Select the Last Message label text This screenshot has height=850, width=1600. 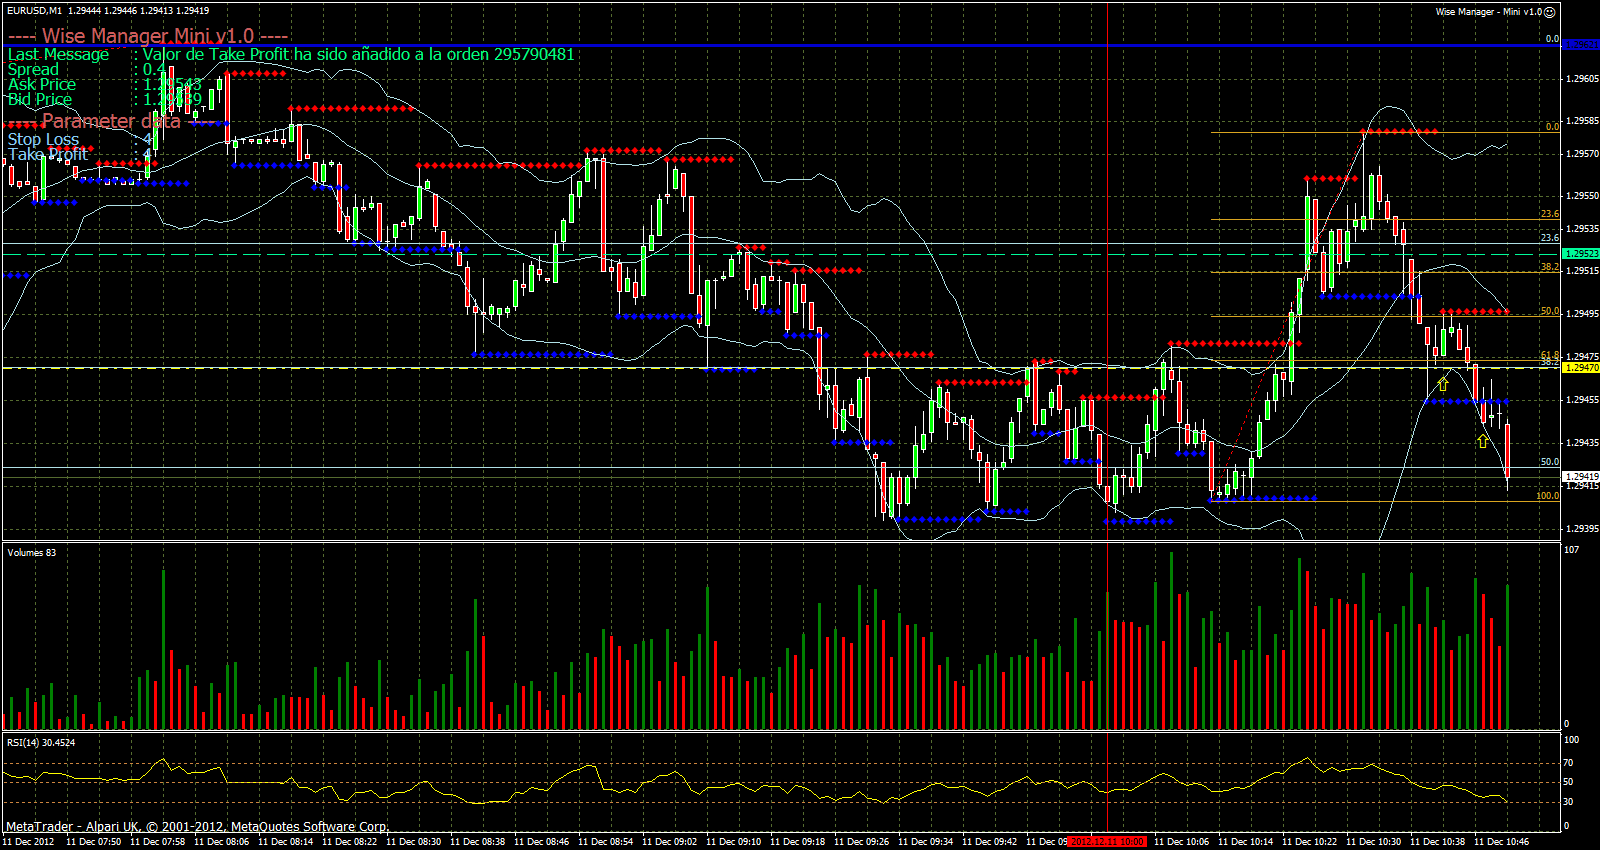pyautogui.click(x=58, y=54)
